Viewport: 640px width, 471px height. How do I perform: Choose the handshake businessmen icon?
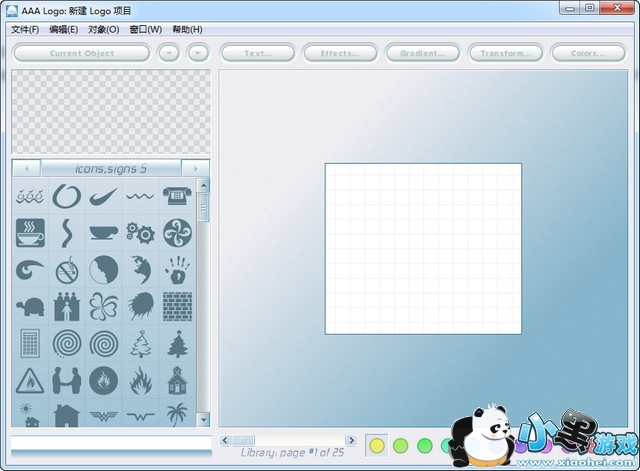(67, 380)
